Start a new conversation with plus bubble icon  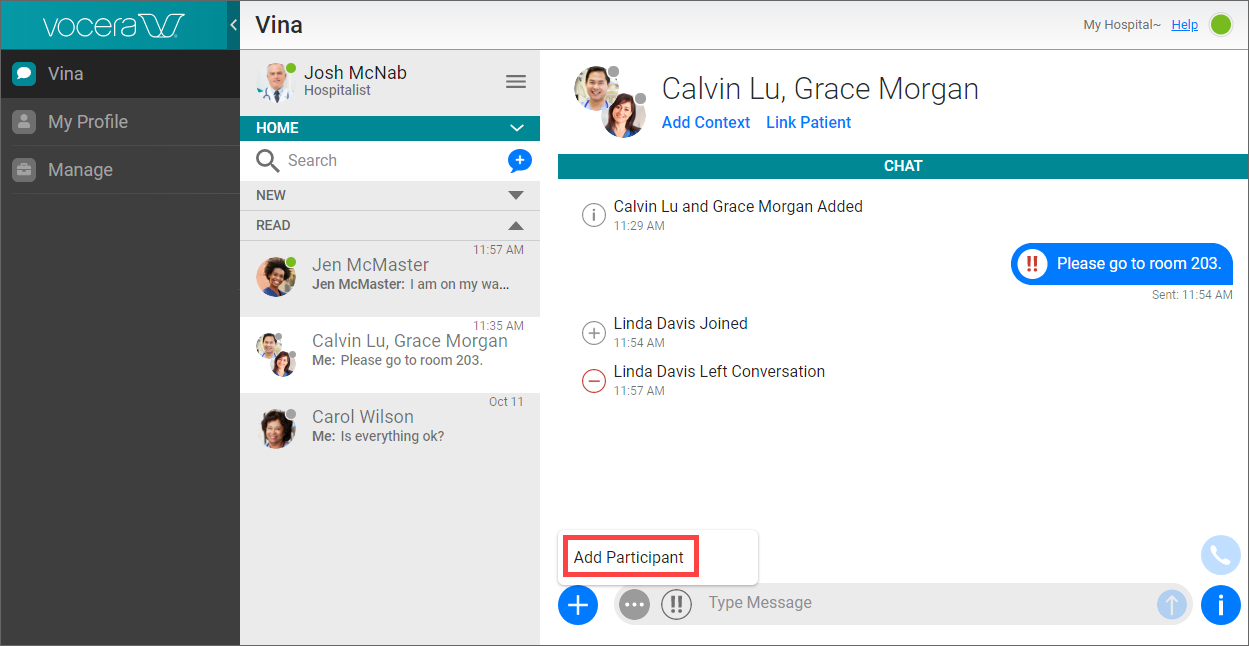point(520,160)
